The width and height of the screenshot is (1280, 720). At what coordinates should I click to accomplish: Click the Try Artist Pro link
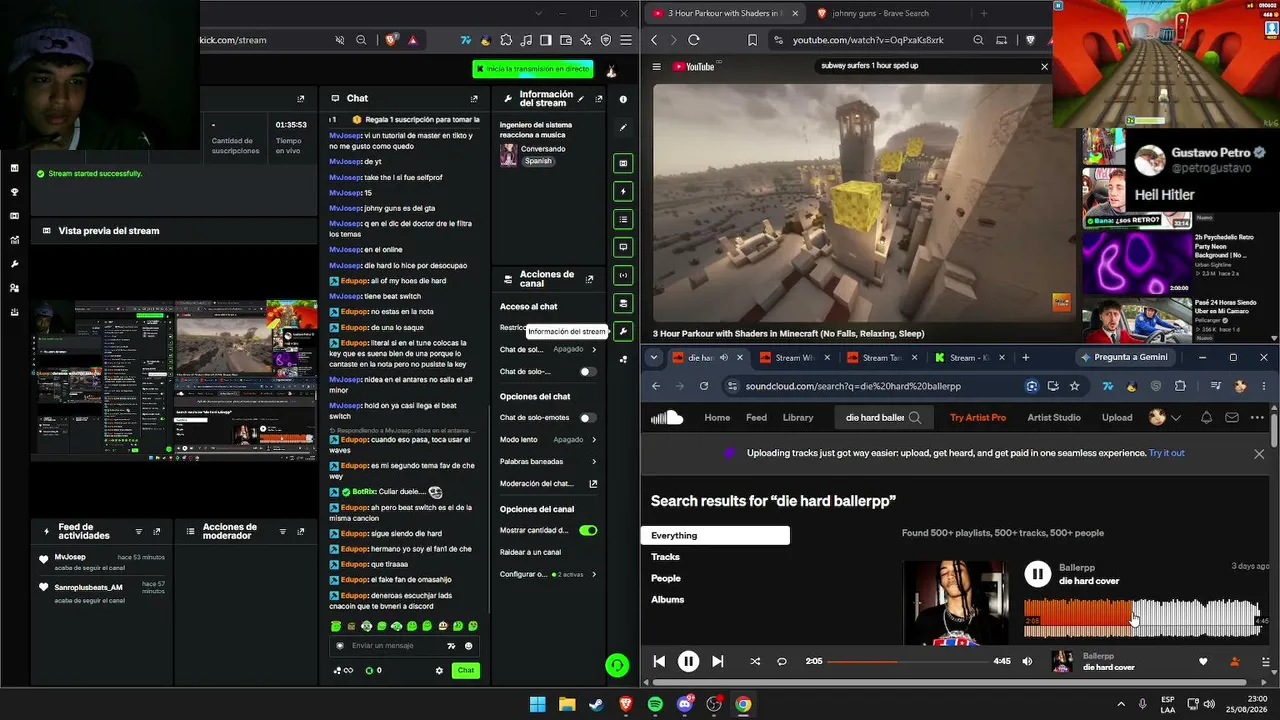coord(978,417)
